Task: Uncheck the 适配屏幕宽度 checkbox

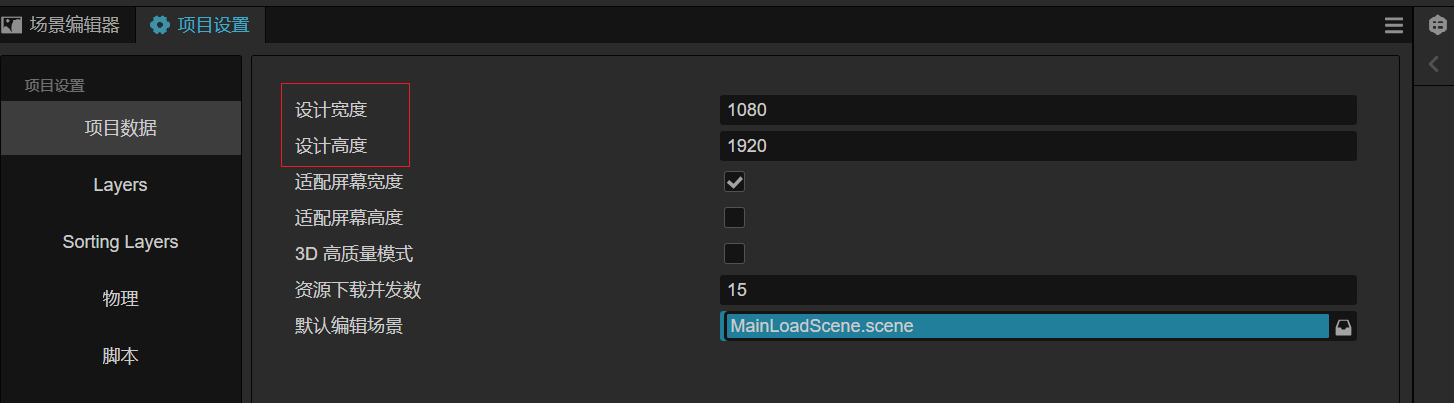Action: [734, 182]
